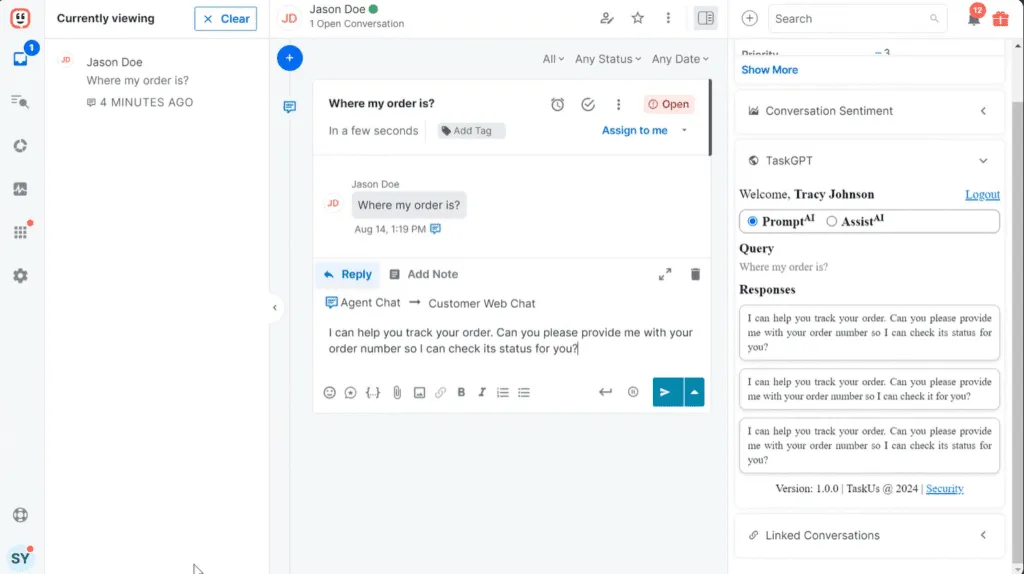Switch to the Add Note tab

(424, 274)
